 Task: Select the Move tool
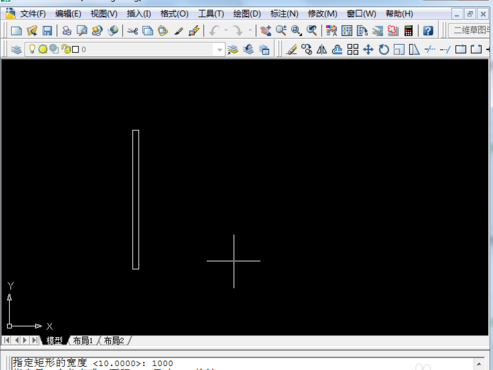(x=368, y=50)
